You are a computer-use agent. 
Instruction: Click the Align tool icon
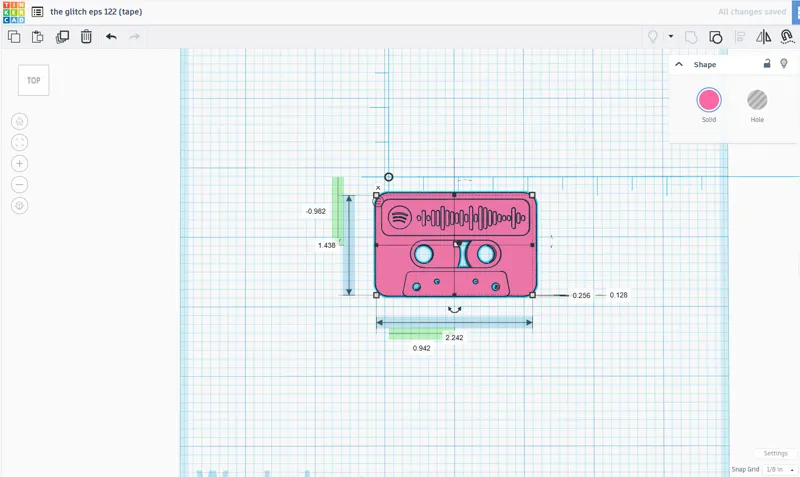pyautogui.click(x=740, y=37)
